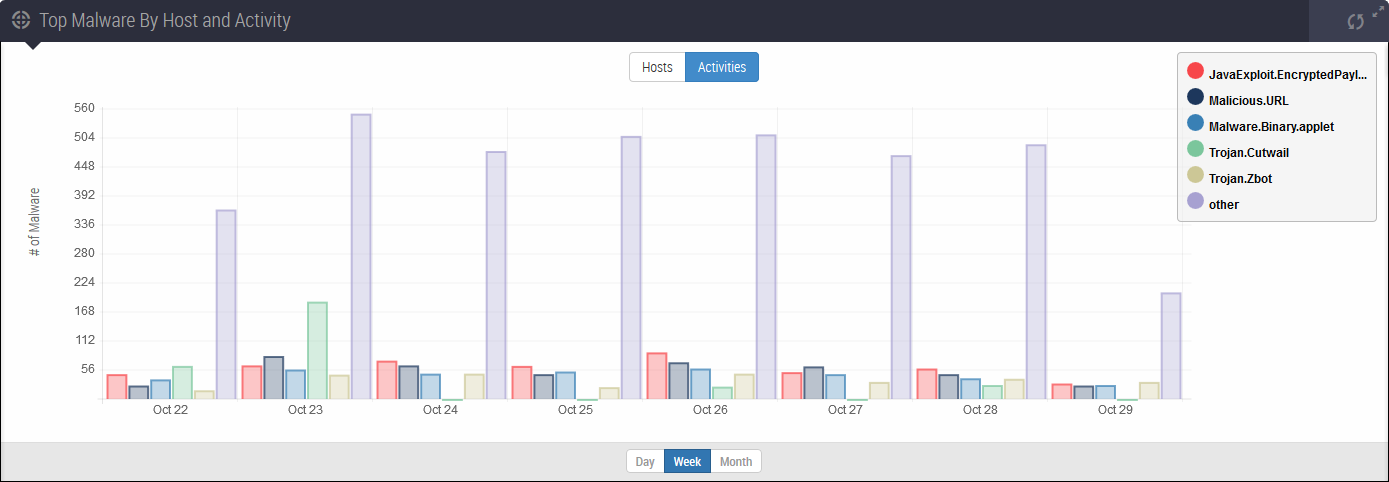The height and width of the screenshot is (482, 1389).
Task: Click the 'Oct 25' axis label
Action: tap(575, 410)
